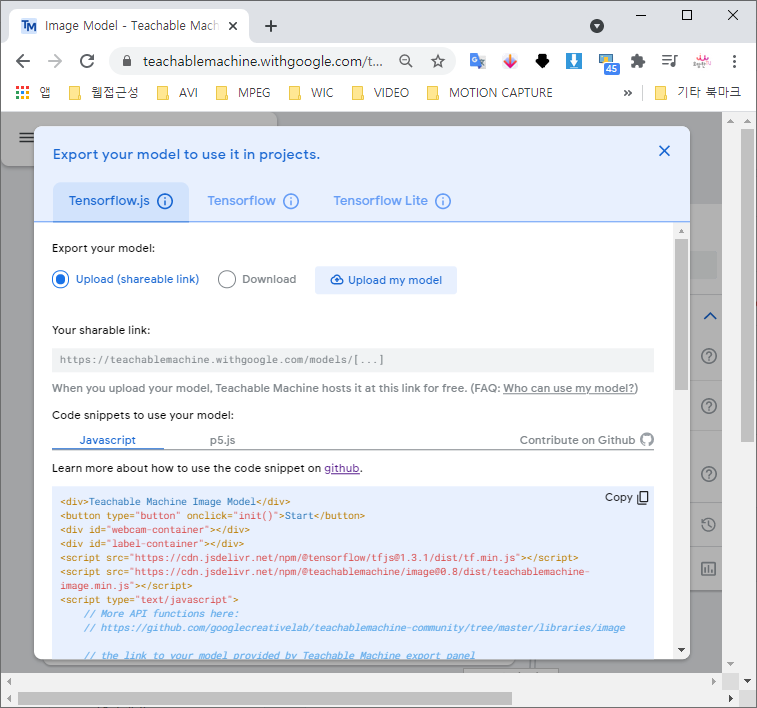Click the zoom magnifier in address bar
Viewport: 757px width, 708px height.
click(406, 61)
